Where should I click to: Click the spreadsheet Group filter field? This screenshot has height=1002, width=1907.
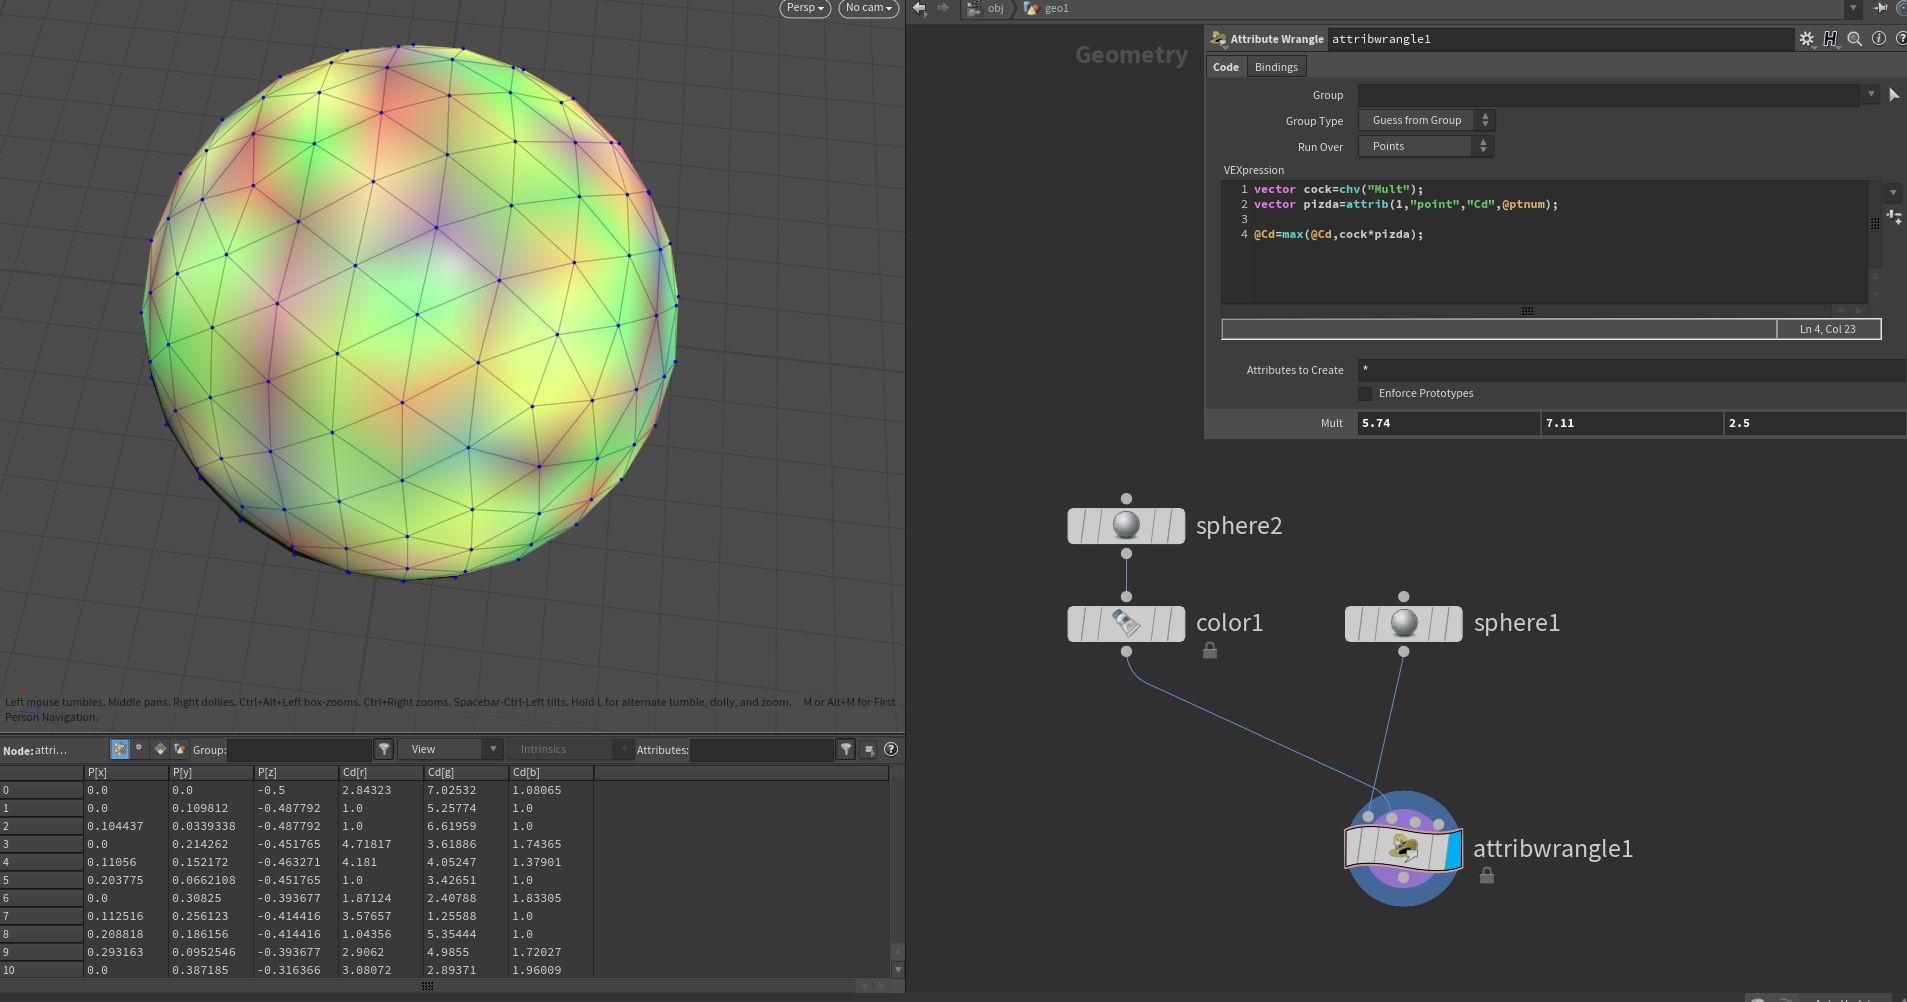(x=300, y=749)
